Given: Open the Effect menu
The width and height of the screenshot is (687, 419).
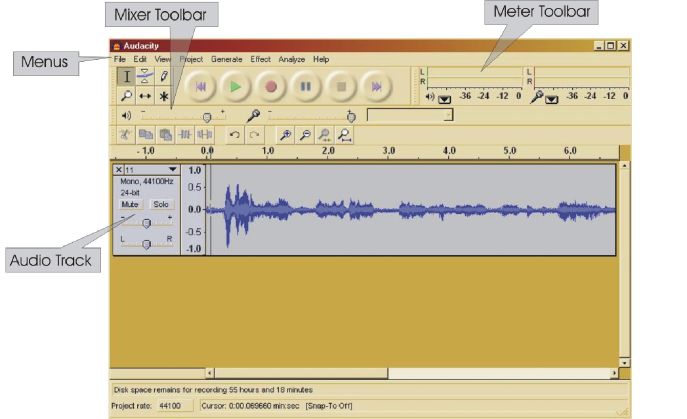Looking at the screenshot, I should 260,59.
